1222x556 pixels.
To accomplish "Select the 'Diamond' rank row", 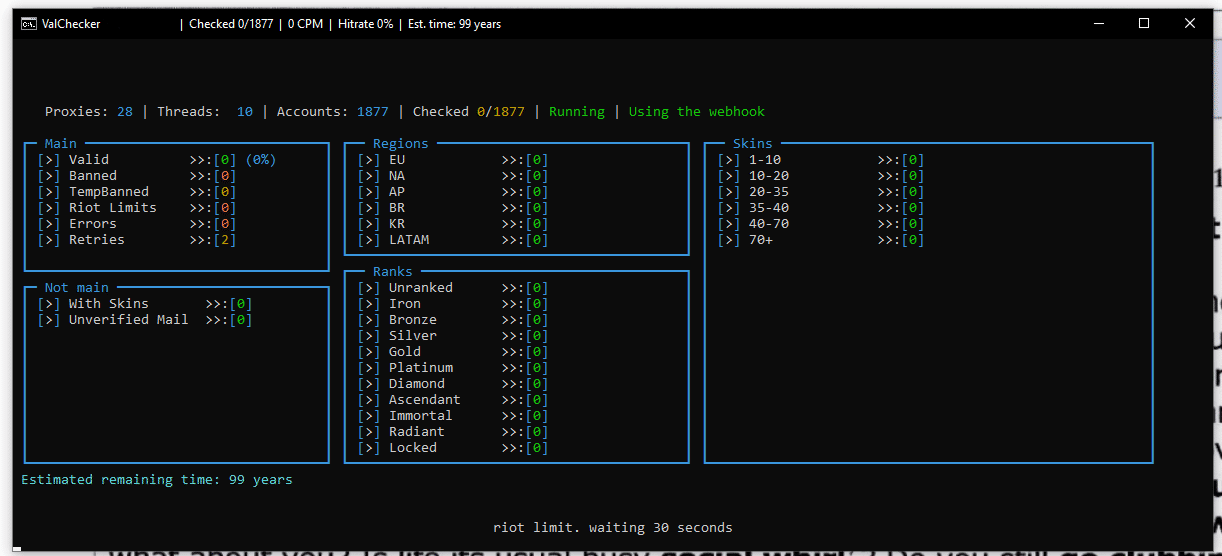I will [x=453, y=384].
